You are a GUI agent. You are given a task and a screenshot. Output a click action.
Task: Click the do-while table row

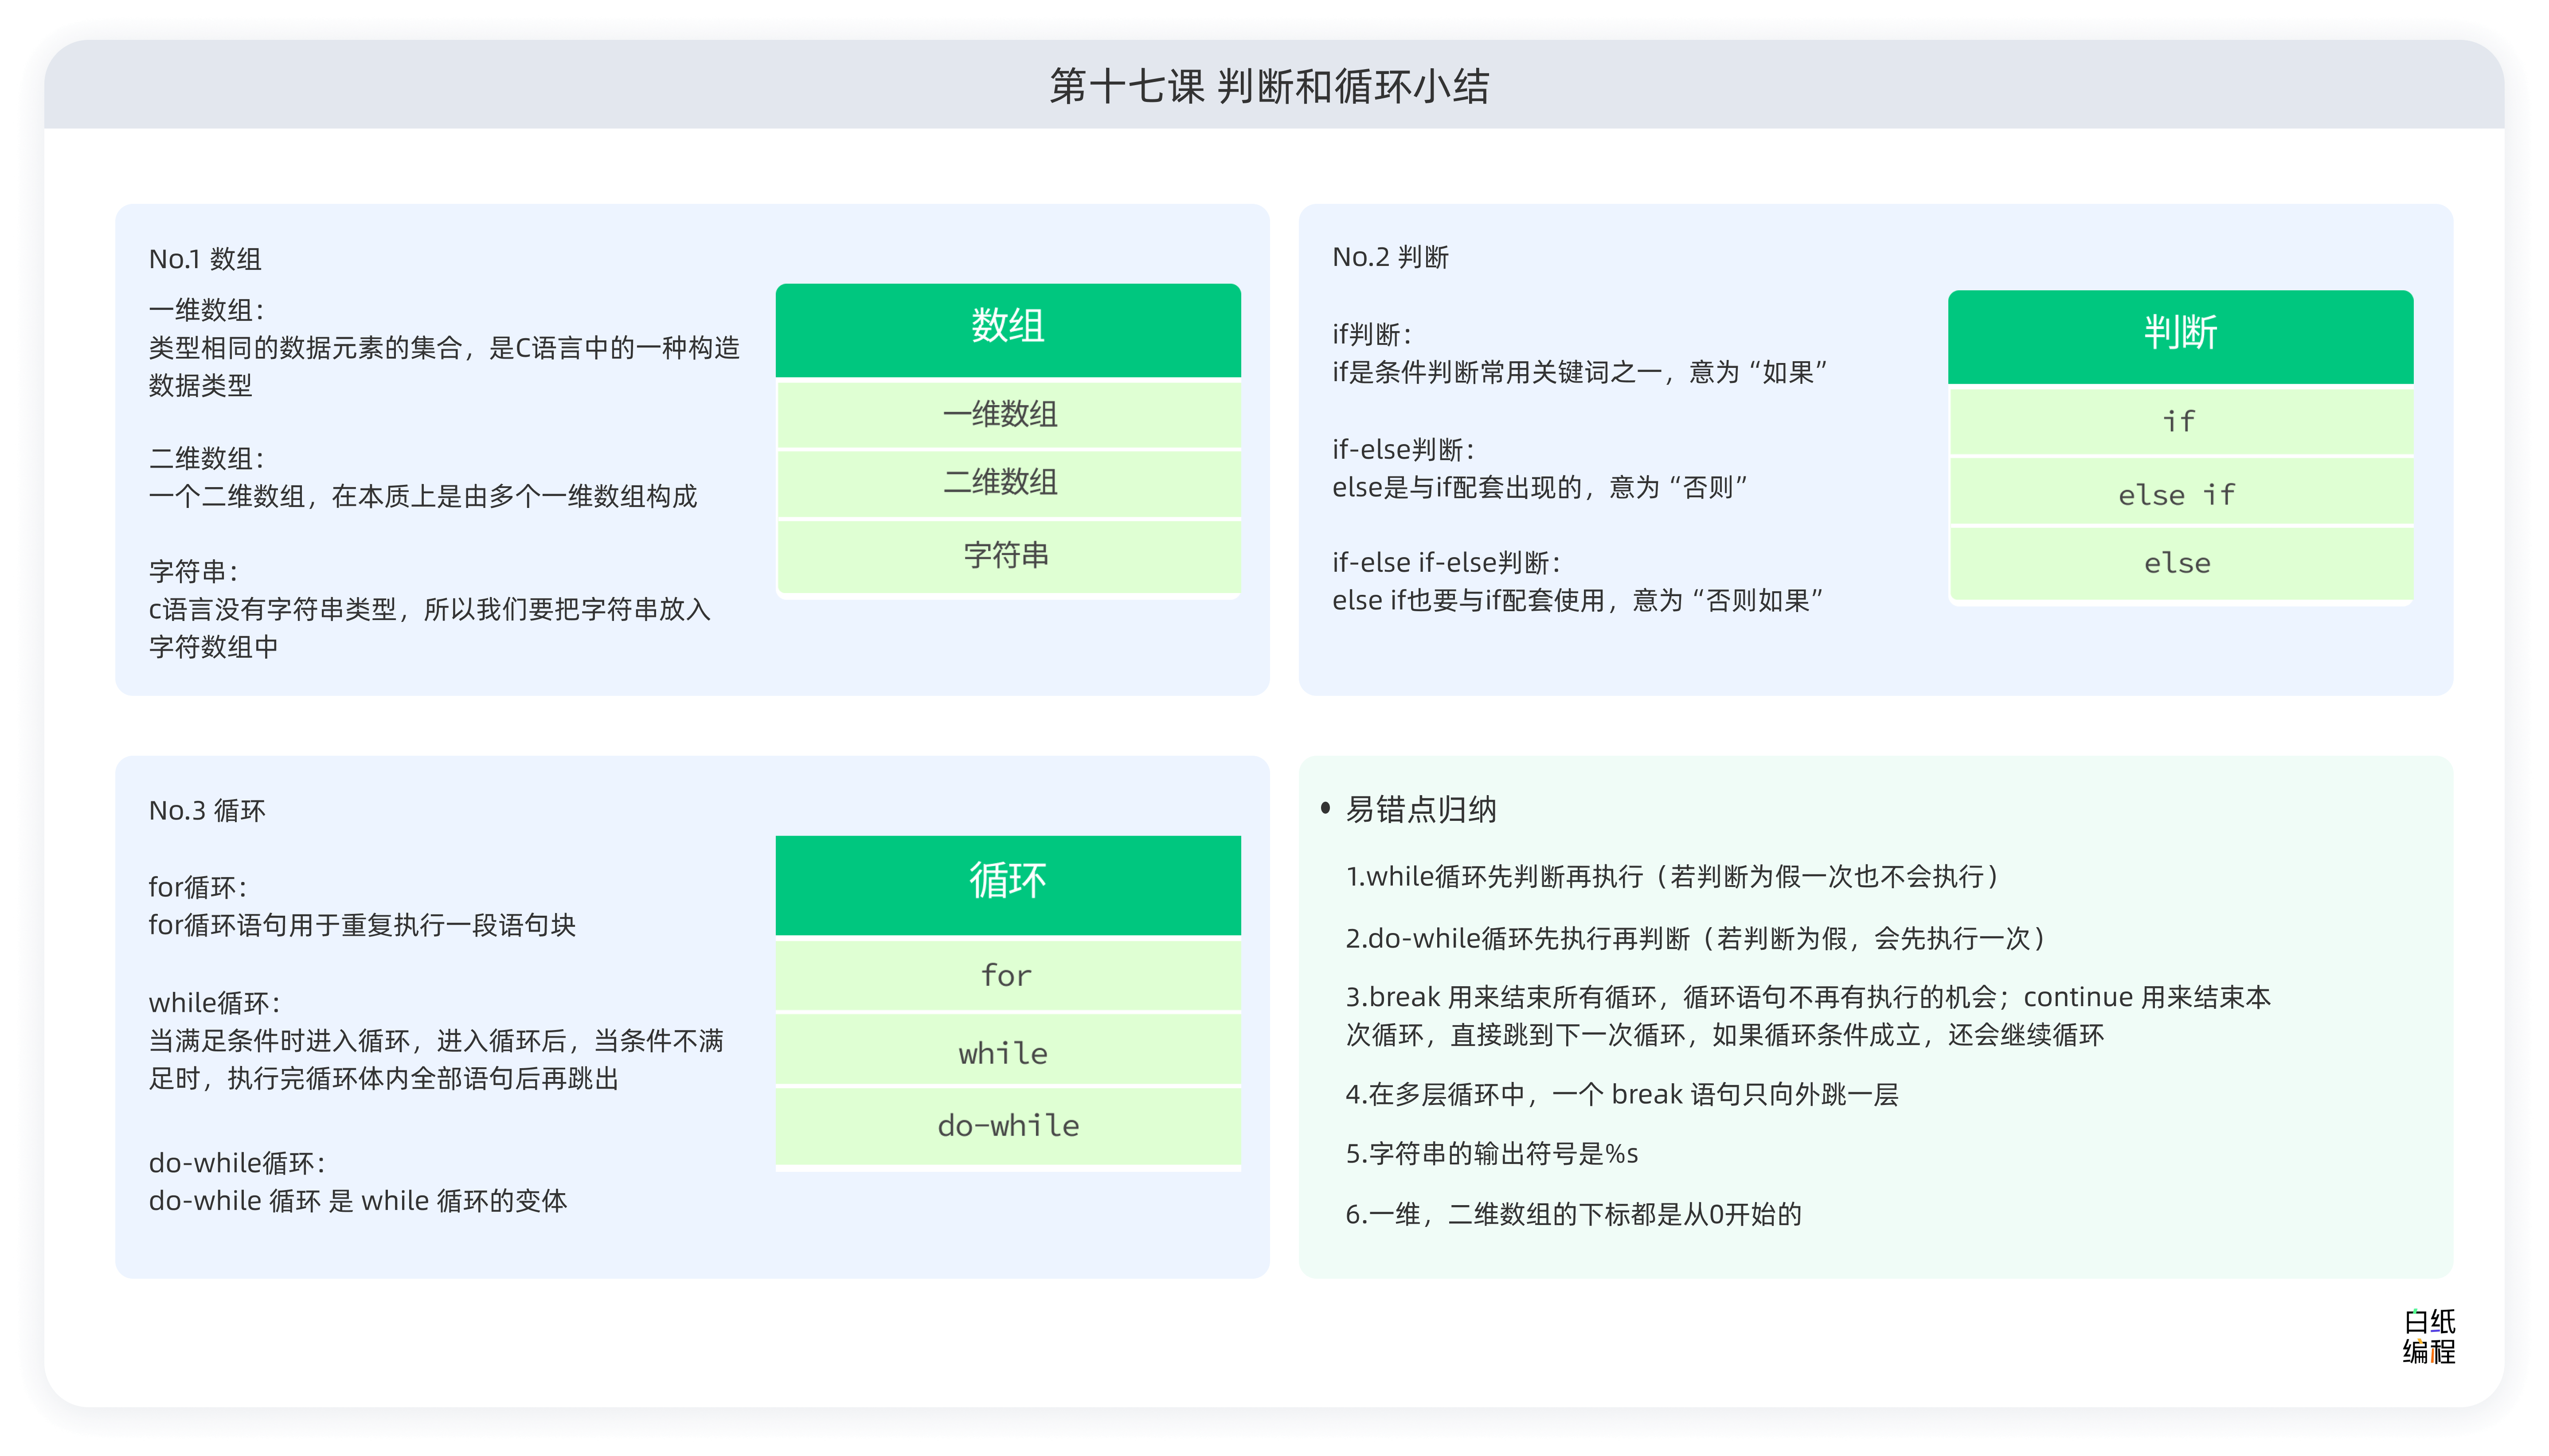[x=1008, y=1126]
